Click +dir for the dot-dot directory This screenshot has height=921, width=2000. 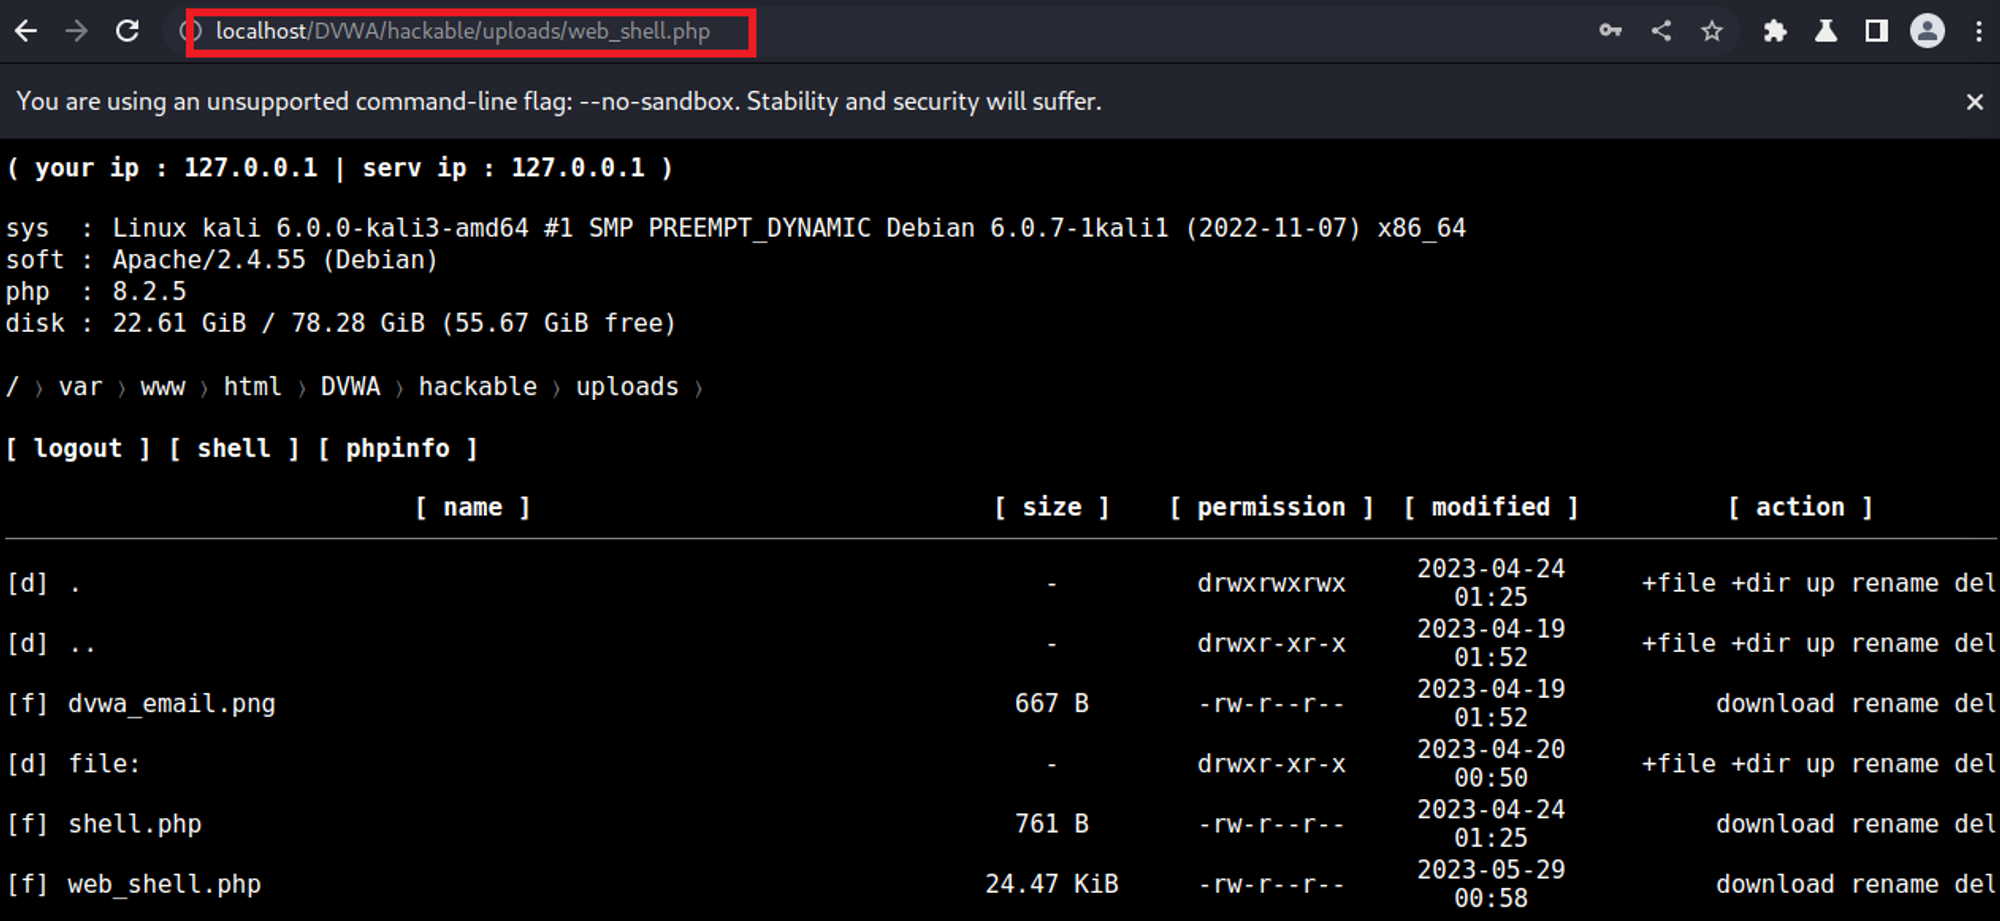click(x=1760, y=644)
